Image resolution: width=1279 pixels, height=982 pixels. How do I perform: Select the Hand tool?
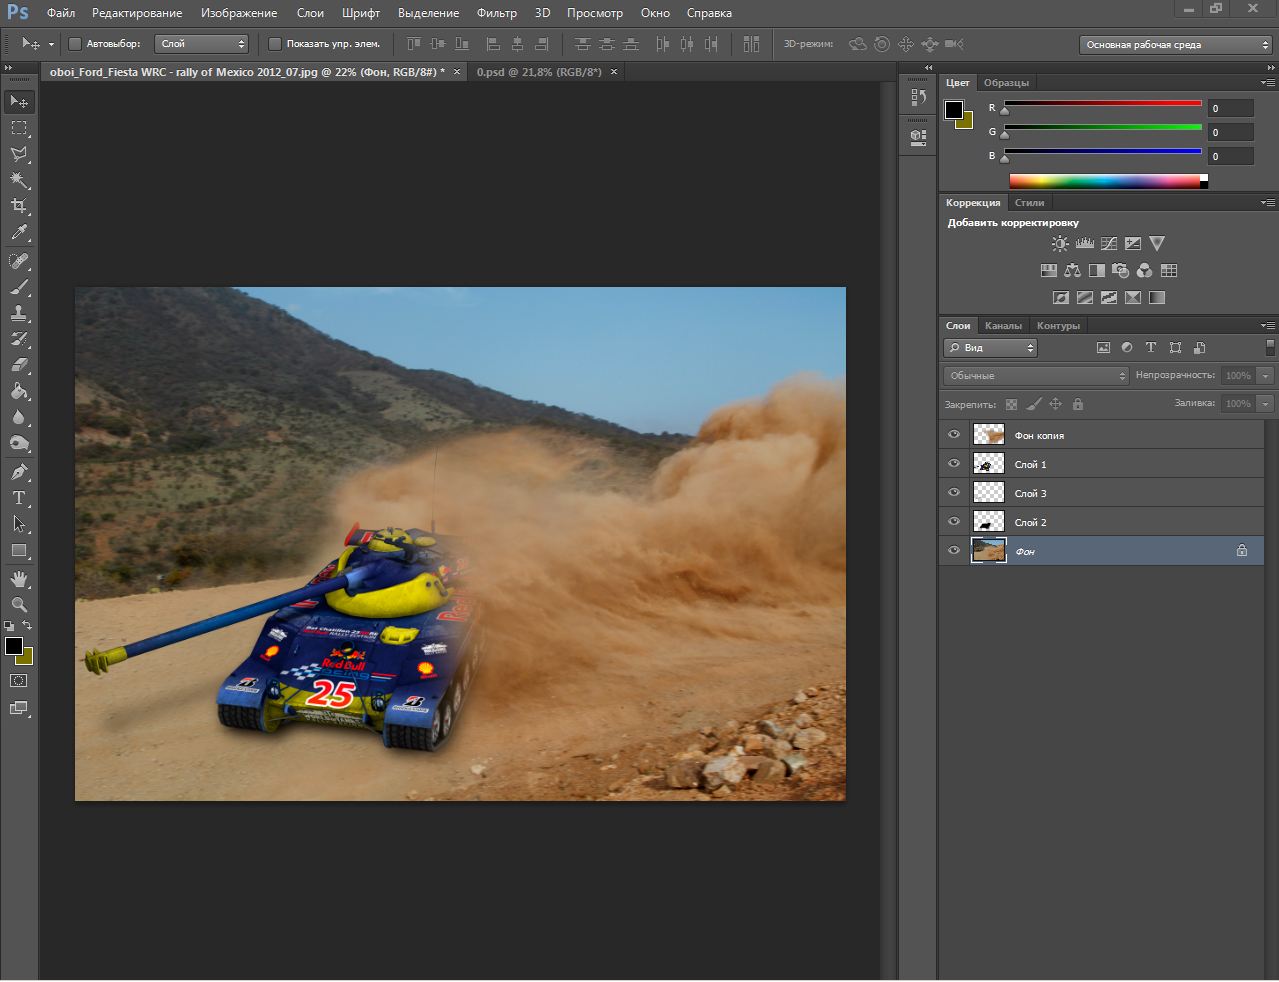tap(19, 579)
